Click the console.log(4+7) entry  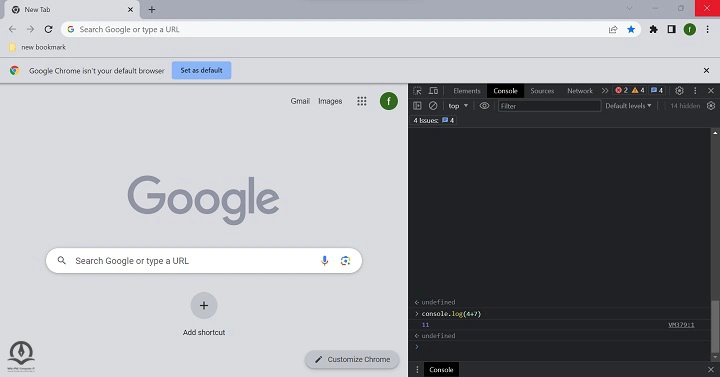click(x=451, y=314)
